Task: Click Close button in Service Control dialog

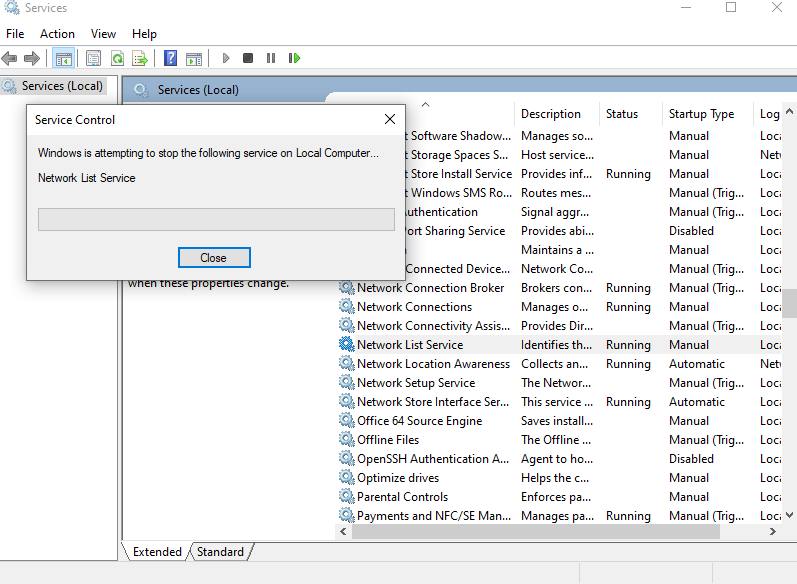Action: [x=214, y=258]
